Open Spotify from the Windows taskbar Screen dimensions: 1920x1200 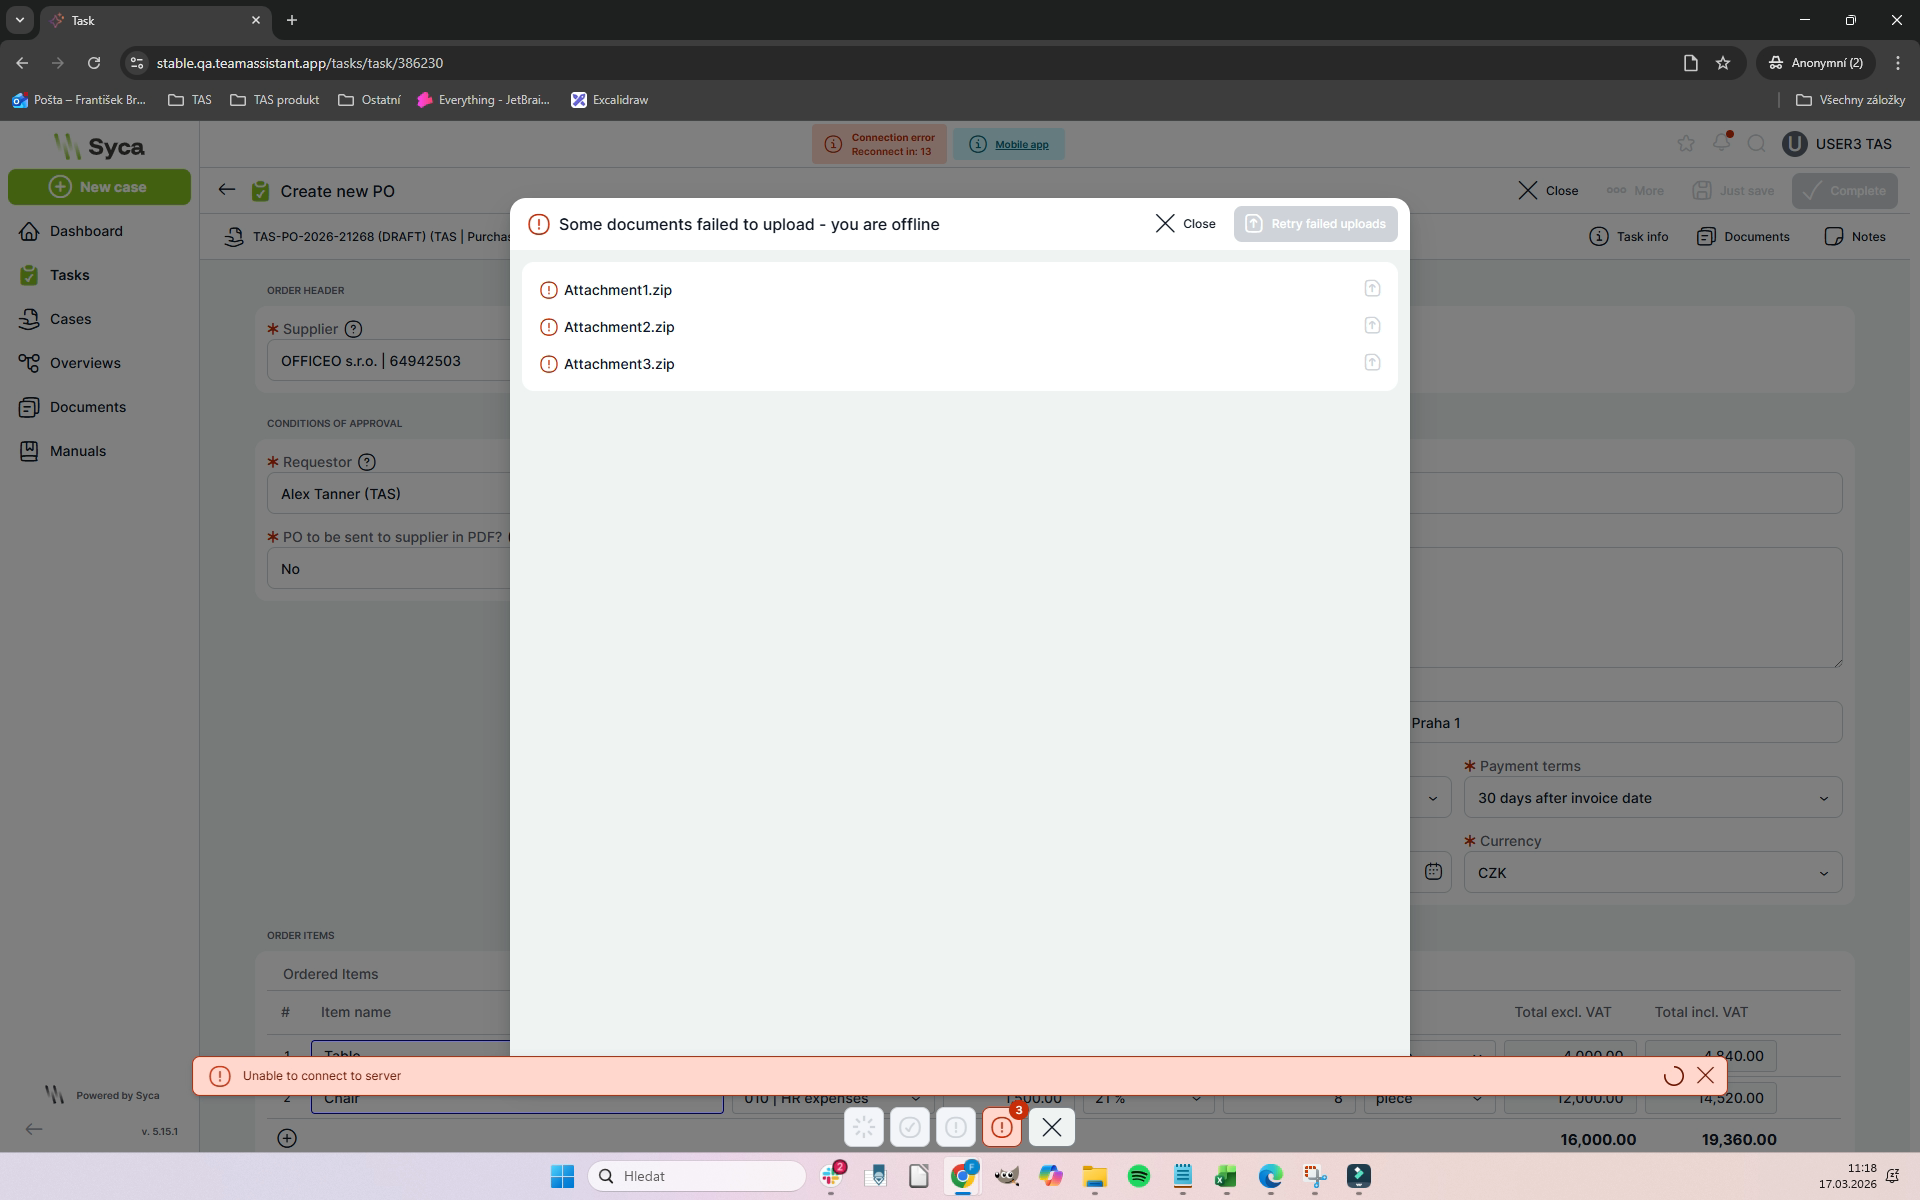pyautogui.click(x=1138, y=1176)
